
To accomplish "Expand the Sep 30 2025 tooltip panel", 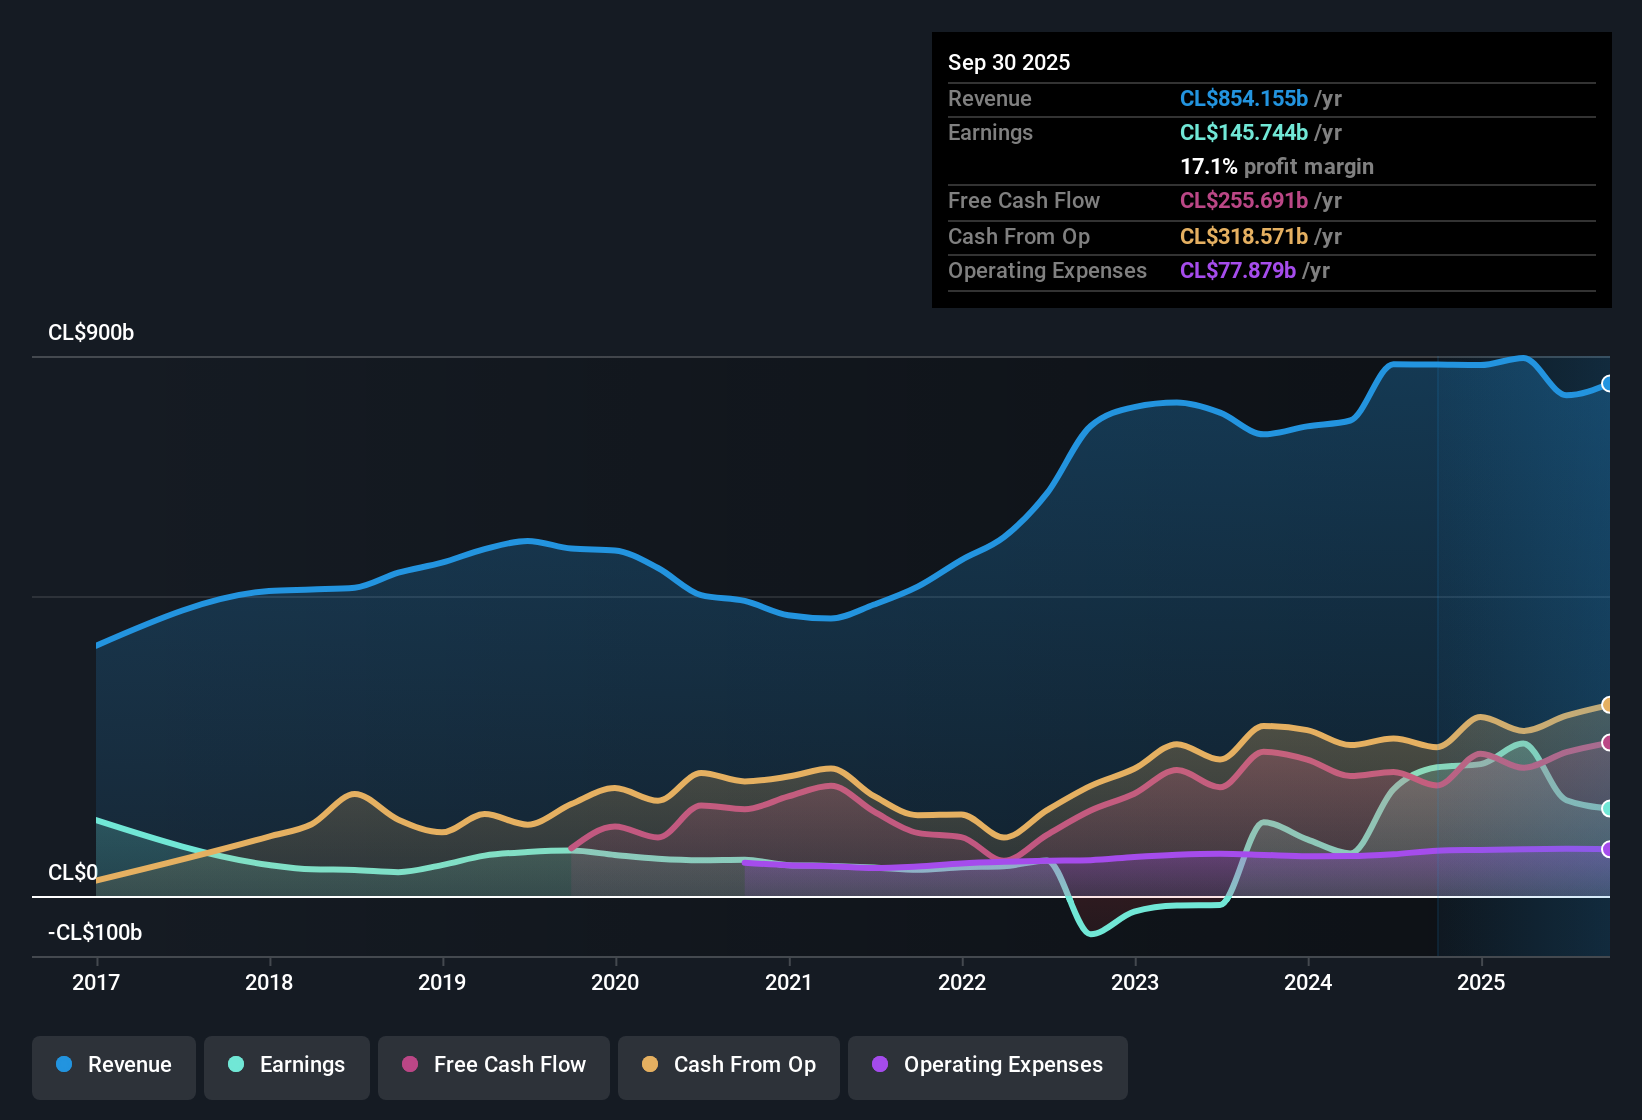I will 1270,170.
